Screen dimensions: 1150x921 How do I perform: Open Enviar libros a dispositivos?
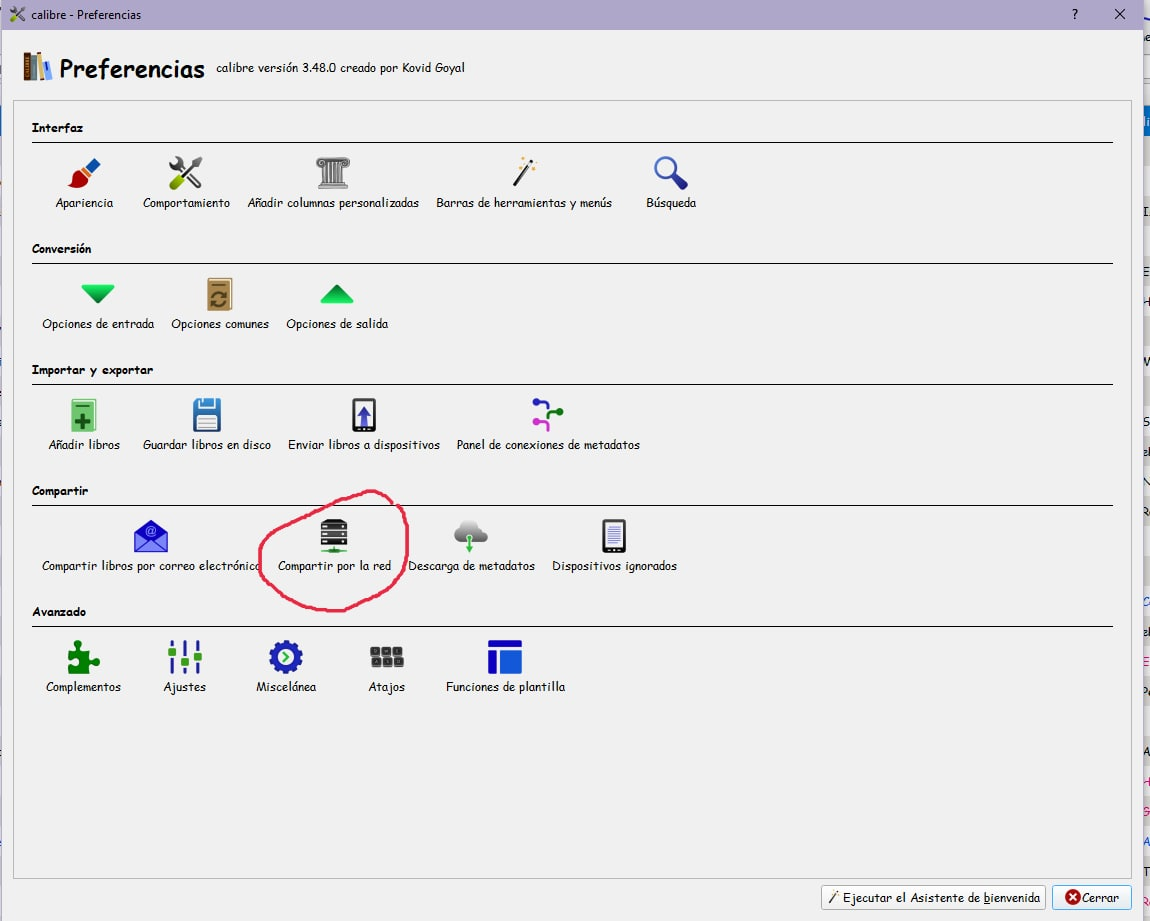click(x=364, y=425)
